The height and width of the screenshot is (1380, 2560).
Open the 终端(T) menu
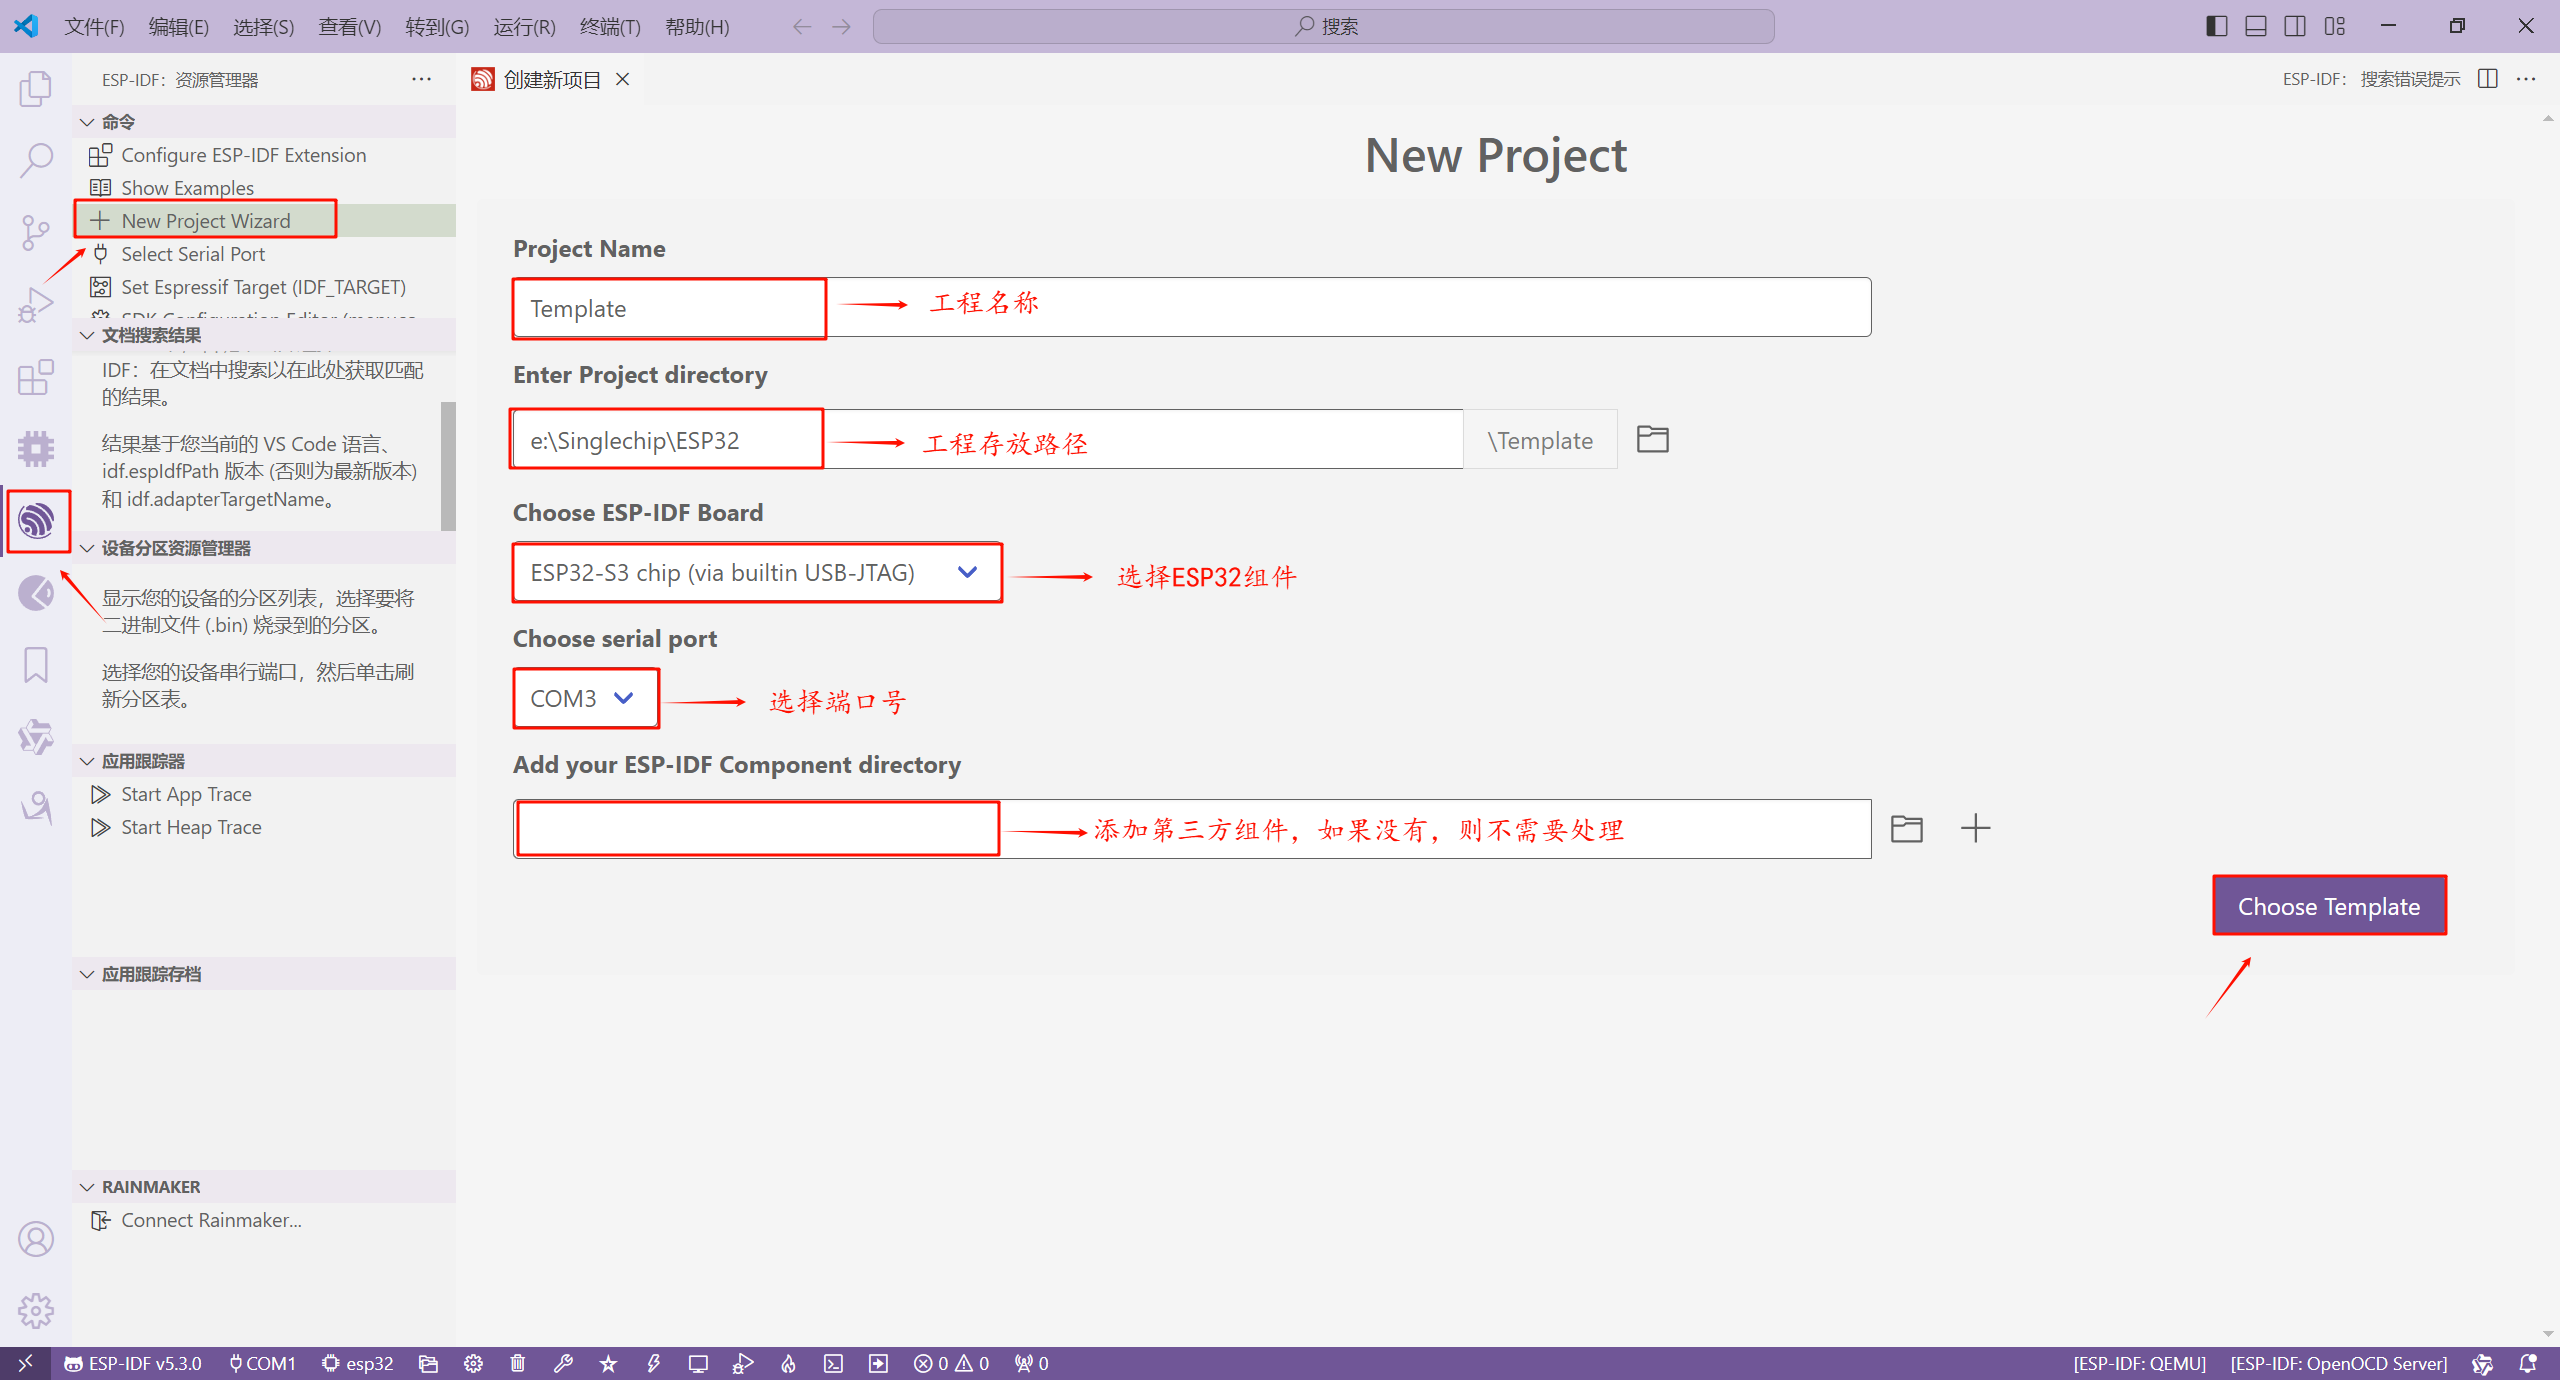coord(609,27)
